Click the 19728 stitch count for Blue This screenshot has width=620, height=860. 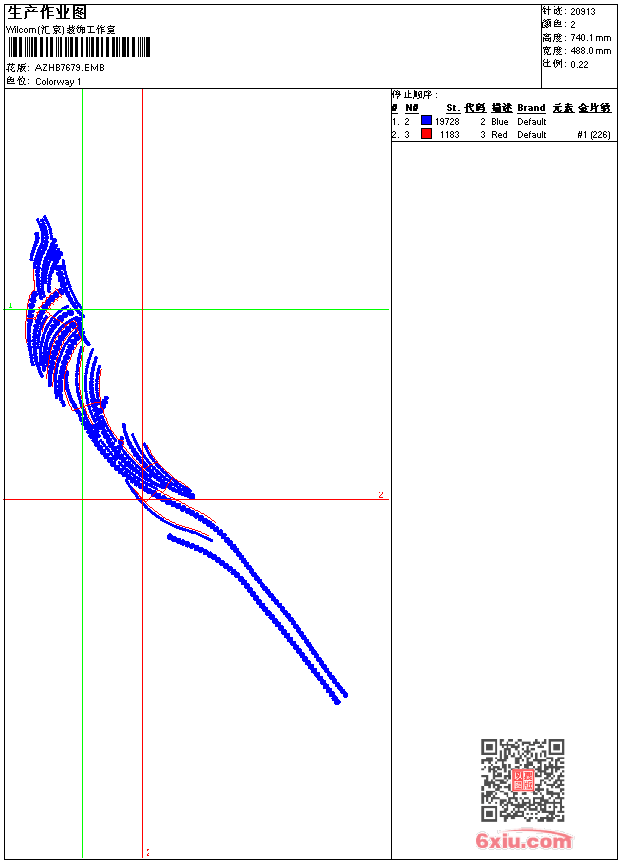point(447,121)
